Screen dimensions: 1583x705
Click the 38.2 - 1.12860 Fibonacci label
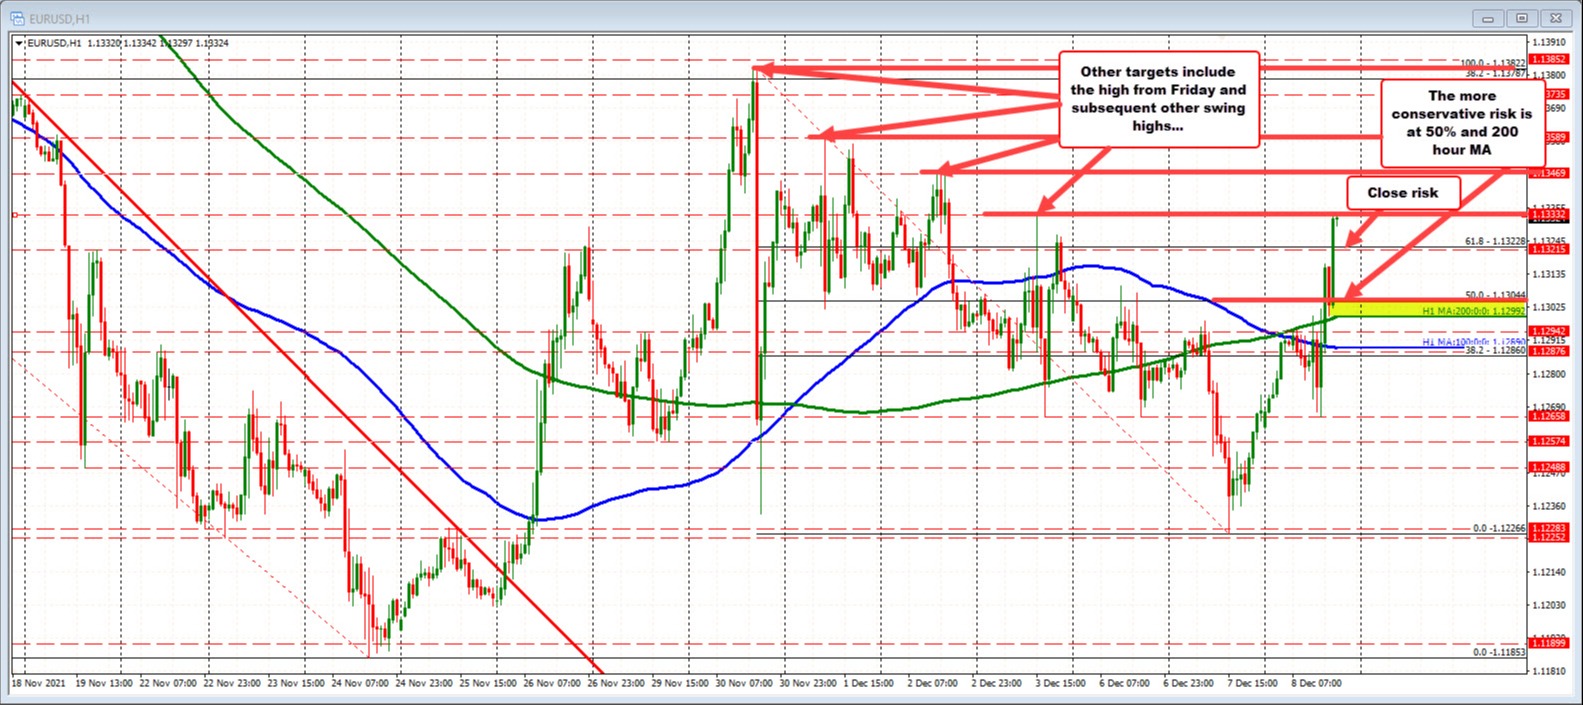click(x=1495, y=352)
